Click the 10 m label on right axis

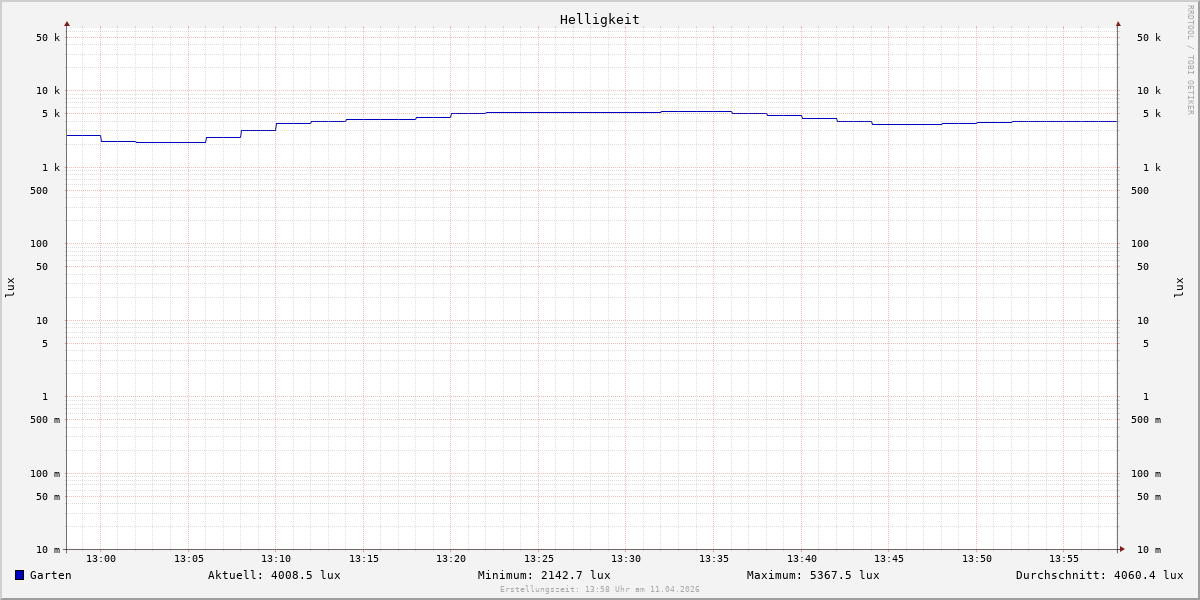[x=1148, y=550]
